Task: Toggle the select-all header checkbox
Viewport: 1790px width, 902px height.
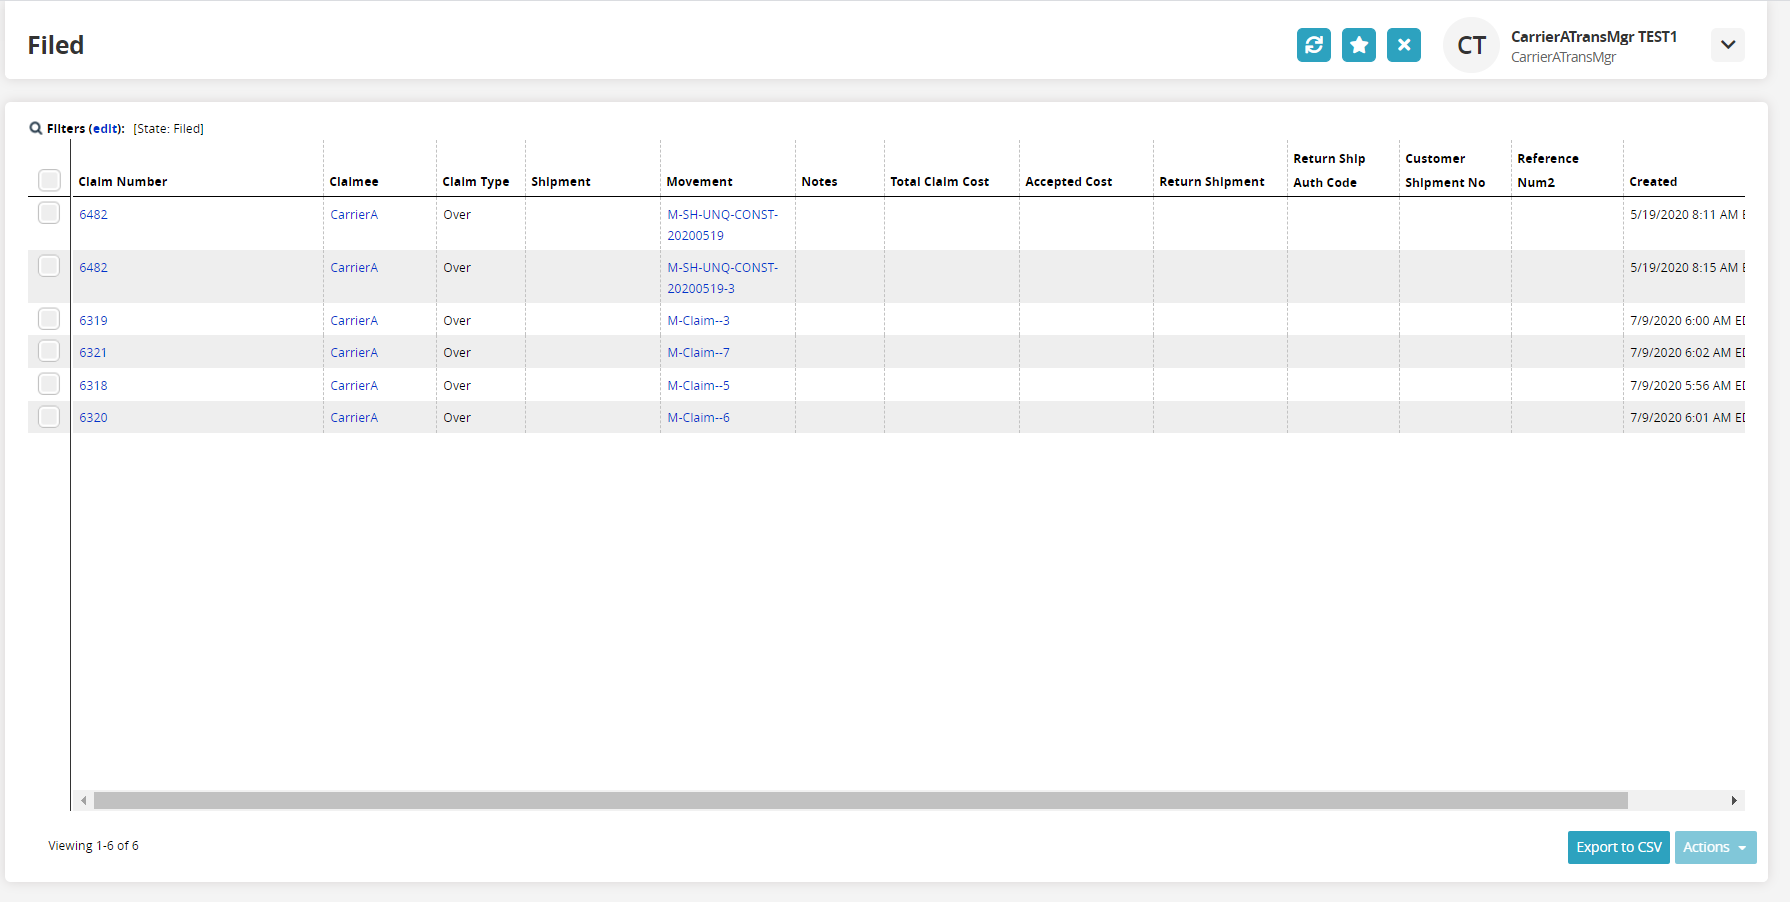Action: tap(49, 180)
